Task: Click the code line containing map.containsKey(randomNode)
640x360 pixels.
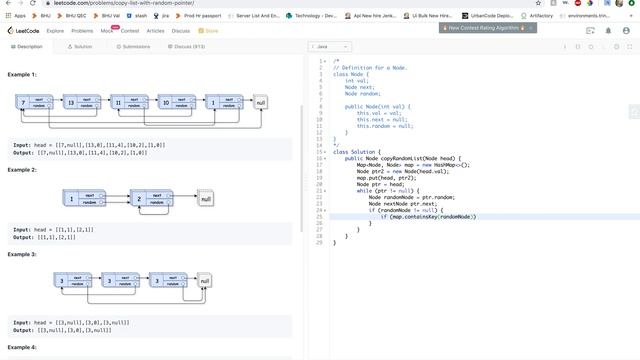Action: 484,217
